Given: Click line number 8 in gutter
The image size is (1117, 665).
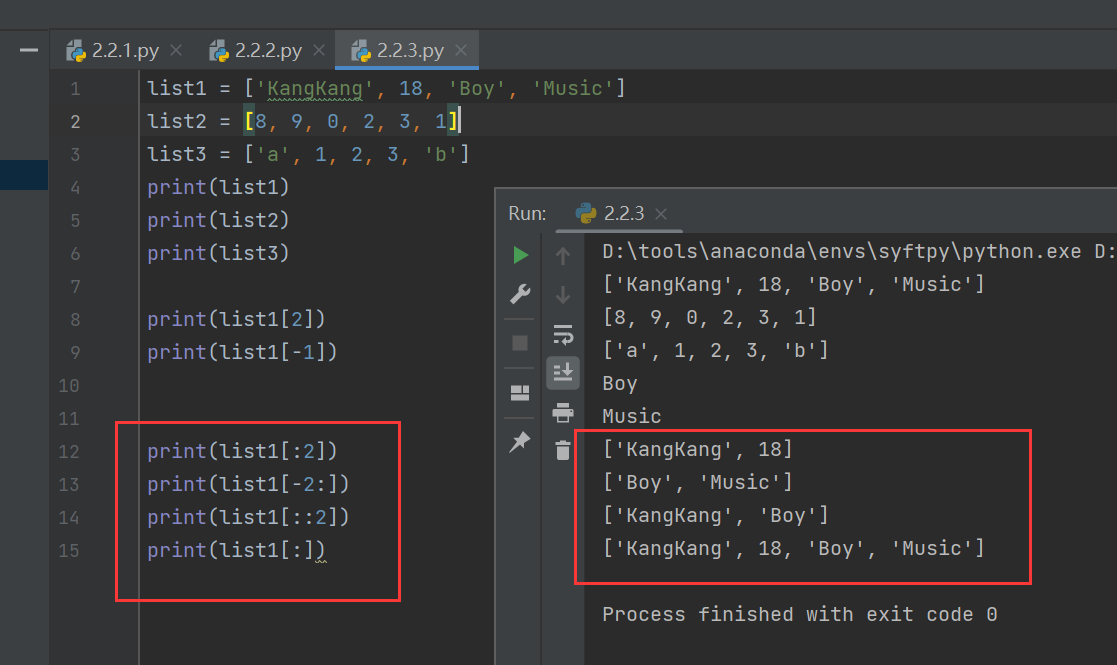Looking at the screenshot, I should coord(76,320).
